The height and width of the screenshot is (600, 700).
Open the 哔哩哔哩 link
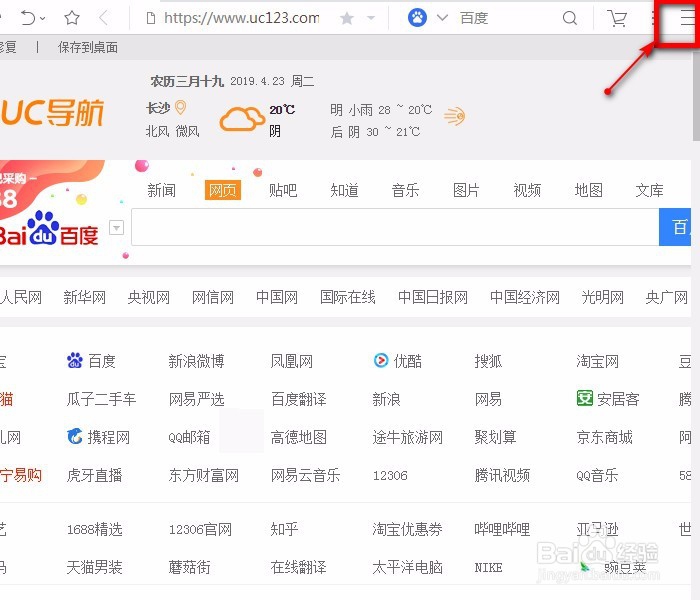[502, 530]
